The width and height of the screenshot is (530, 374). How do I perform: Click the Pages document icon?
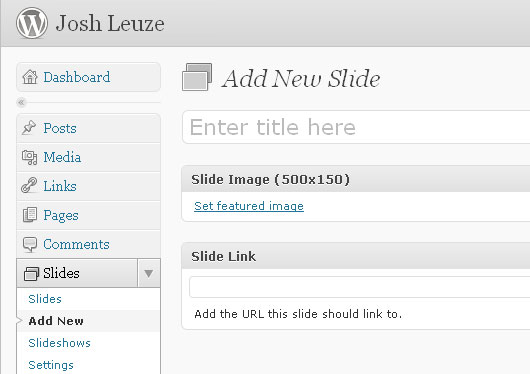point(30,215)
